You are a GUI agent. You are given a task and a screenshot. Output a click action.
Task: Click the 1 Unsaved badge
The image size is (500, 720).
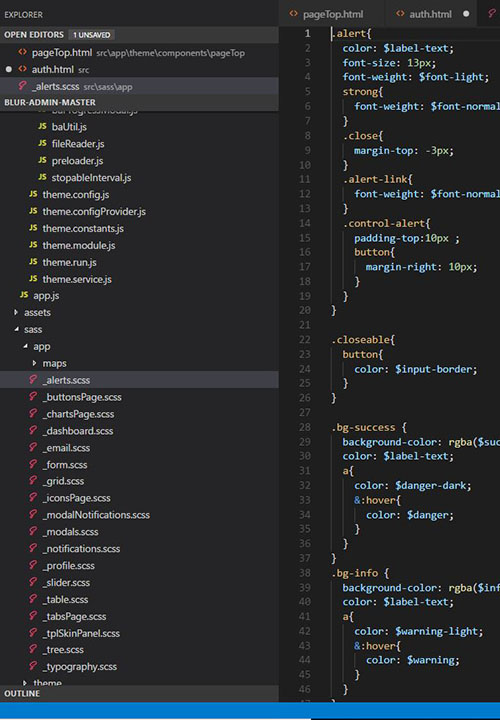(x=92, y=35)
